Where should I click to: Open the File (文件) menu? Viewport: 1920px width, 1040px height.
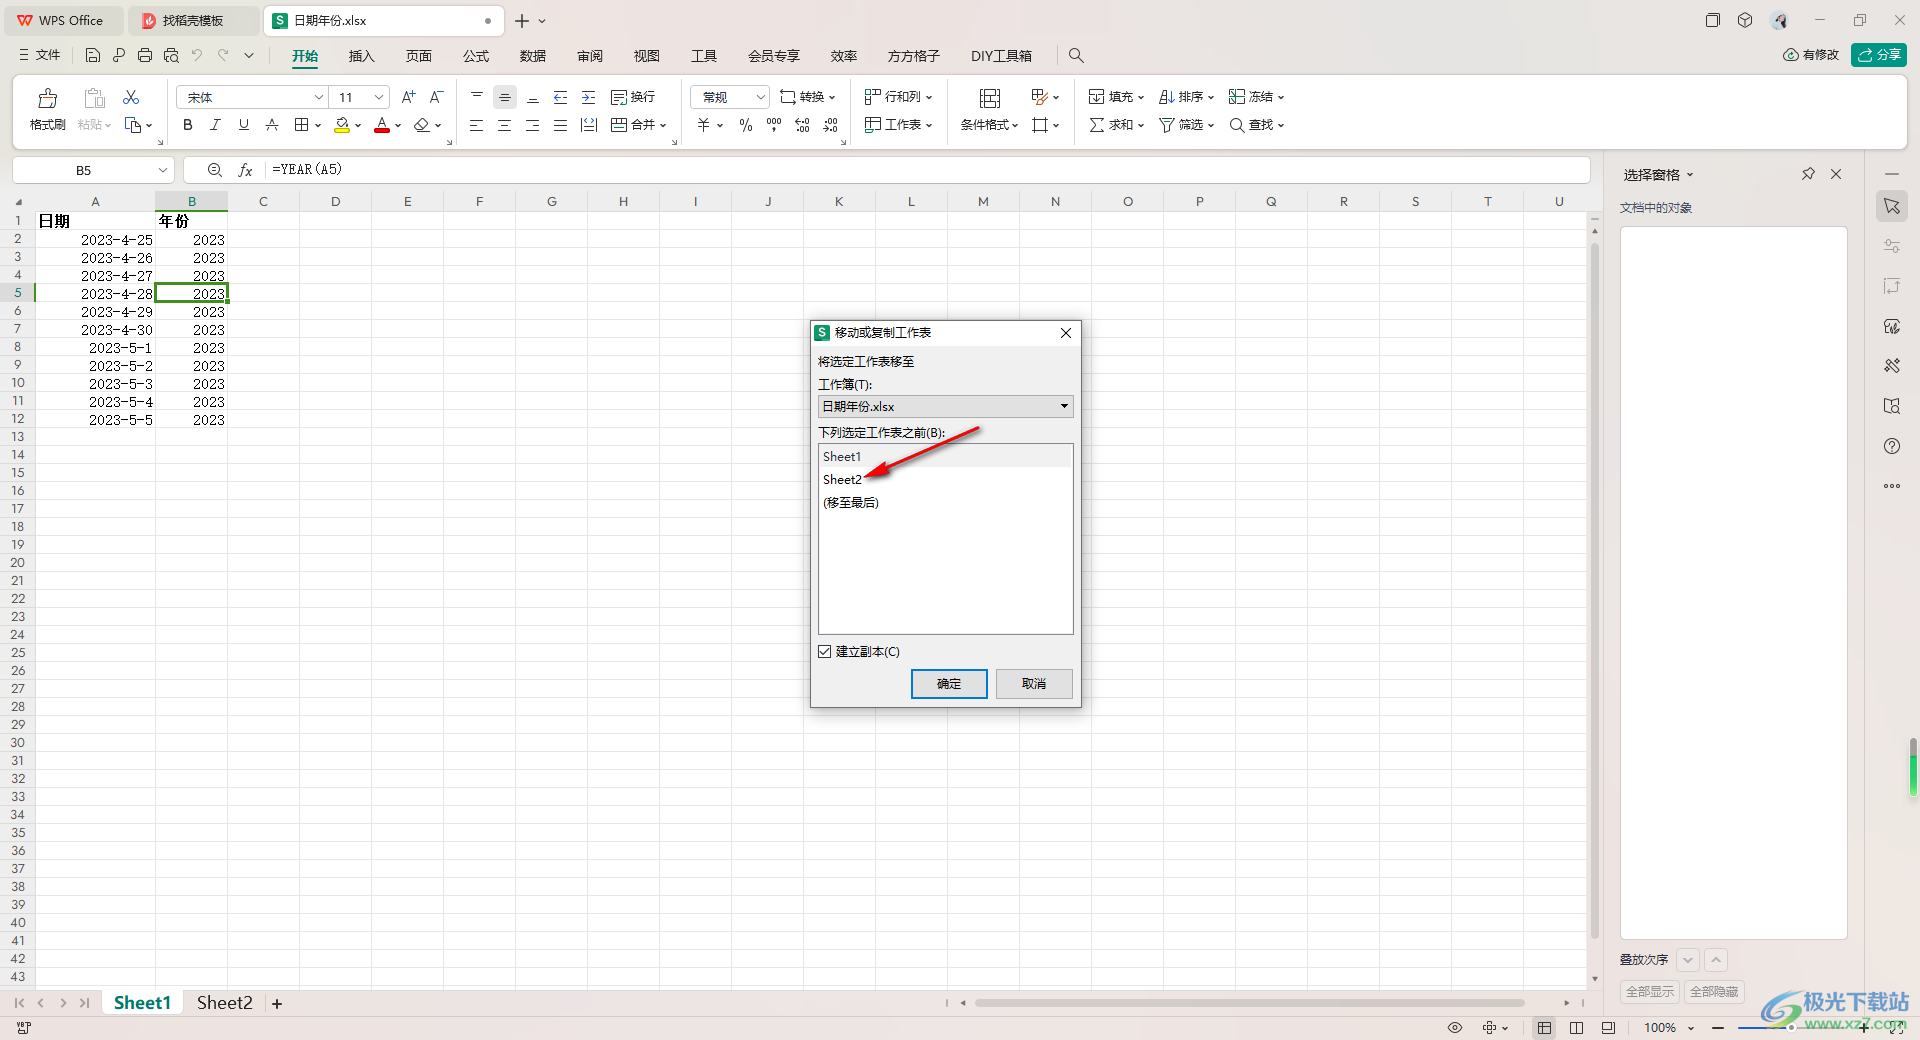coord(40,55)
